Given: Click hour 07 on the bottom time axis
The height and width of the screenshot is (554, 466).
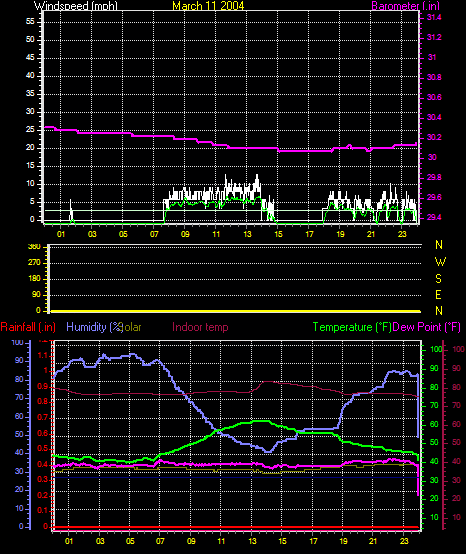Looking at the screenshot, I should click(x=160, y=541).
